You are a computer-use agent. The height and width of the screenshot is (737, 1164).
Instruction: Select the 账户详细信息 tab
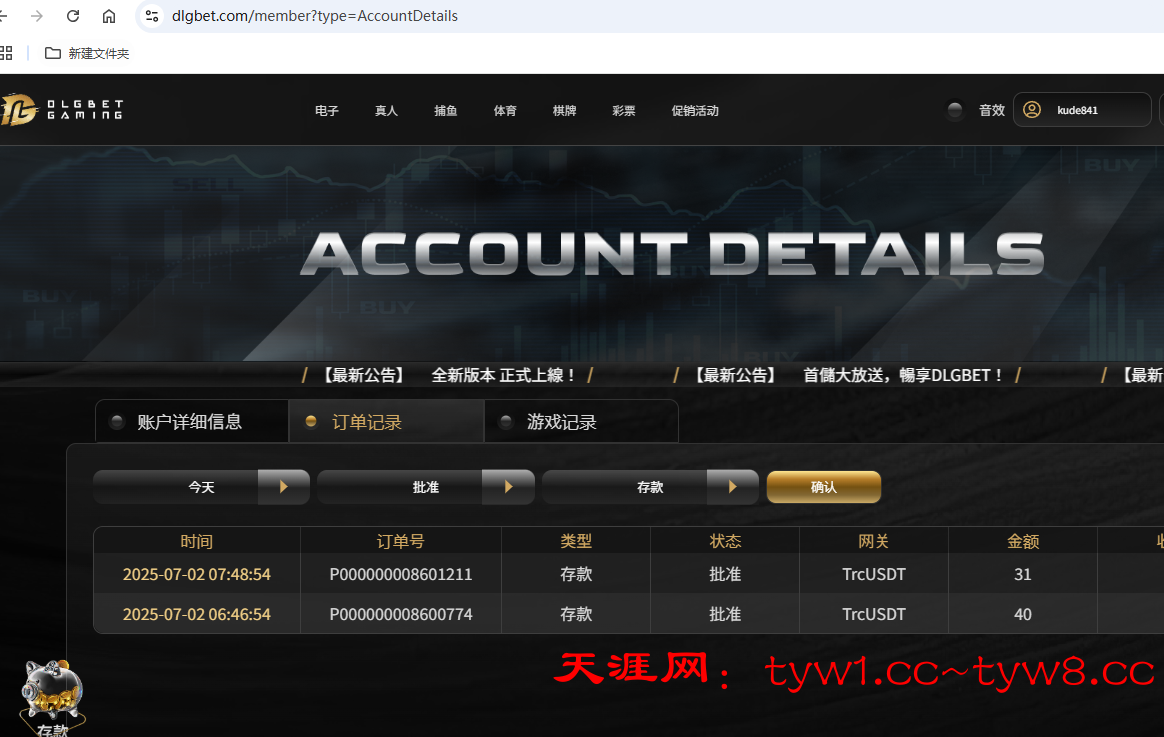pos(190,422)
